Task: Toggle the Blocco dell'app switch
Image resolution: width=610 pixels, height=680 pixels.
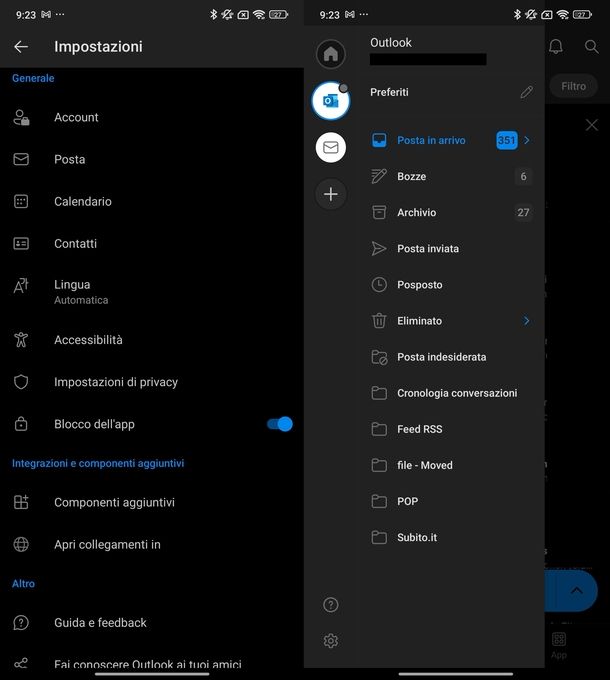Action: [280, 424]
